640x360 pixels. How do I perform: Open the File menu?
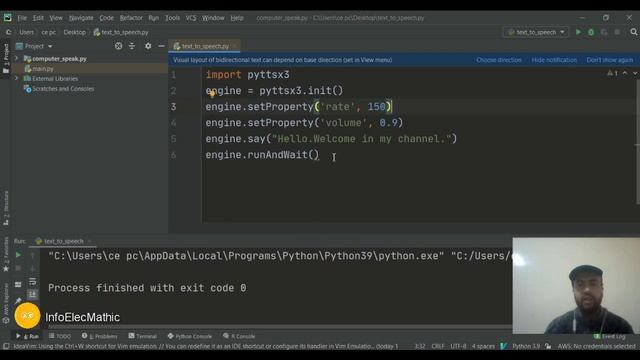(22, 18)
